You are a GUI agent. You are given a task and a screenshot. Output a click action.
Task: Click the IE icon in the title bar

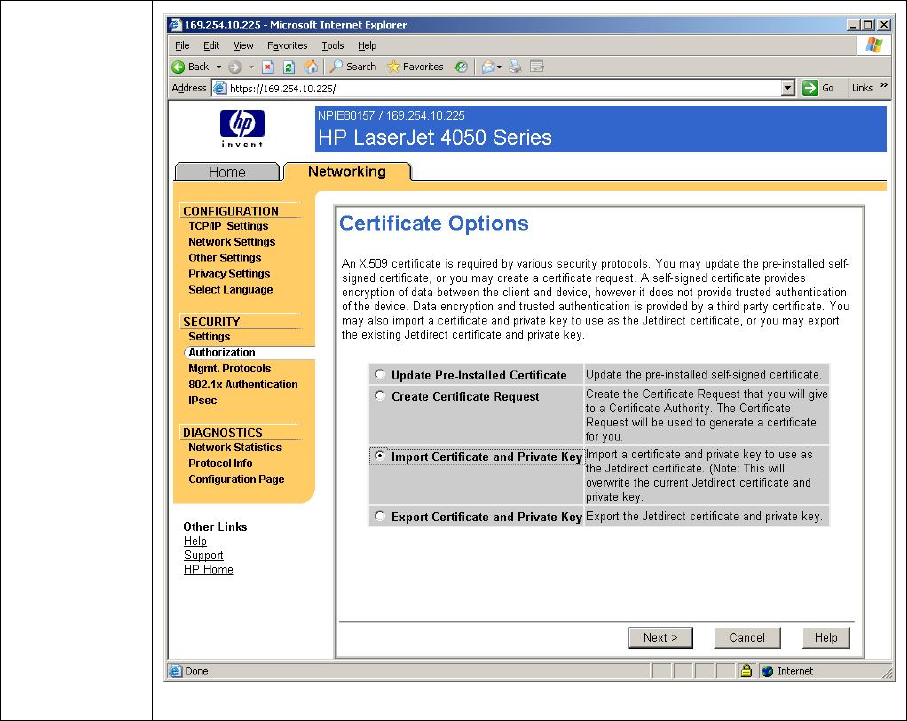click(175, 25)
